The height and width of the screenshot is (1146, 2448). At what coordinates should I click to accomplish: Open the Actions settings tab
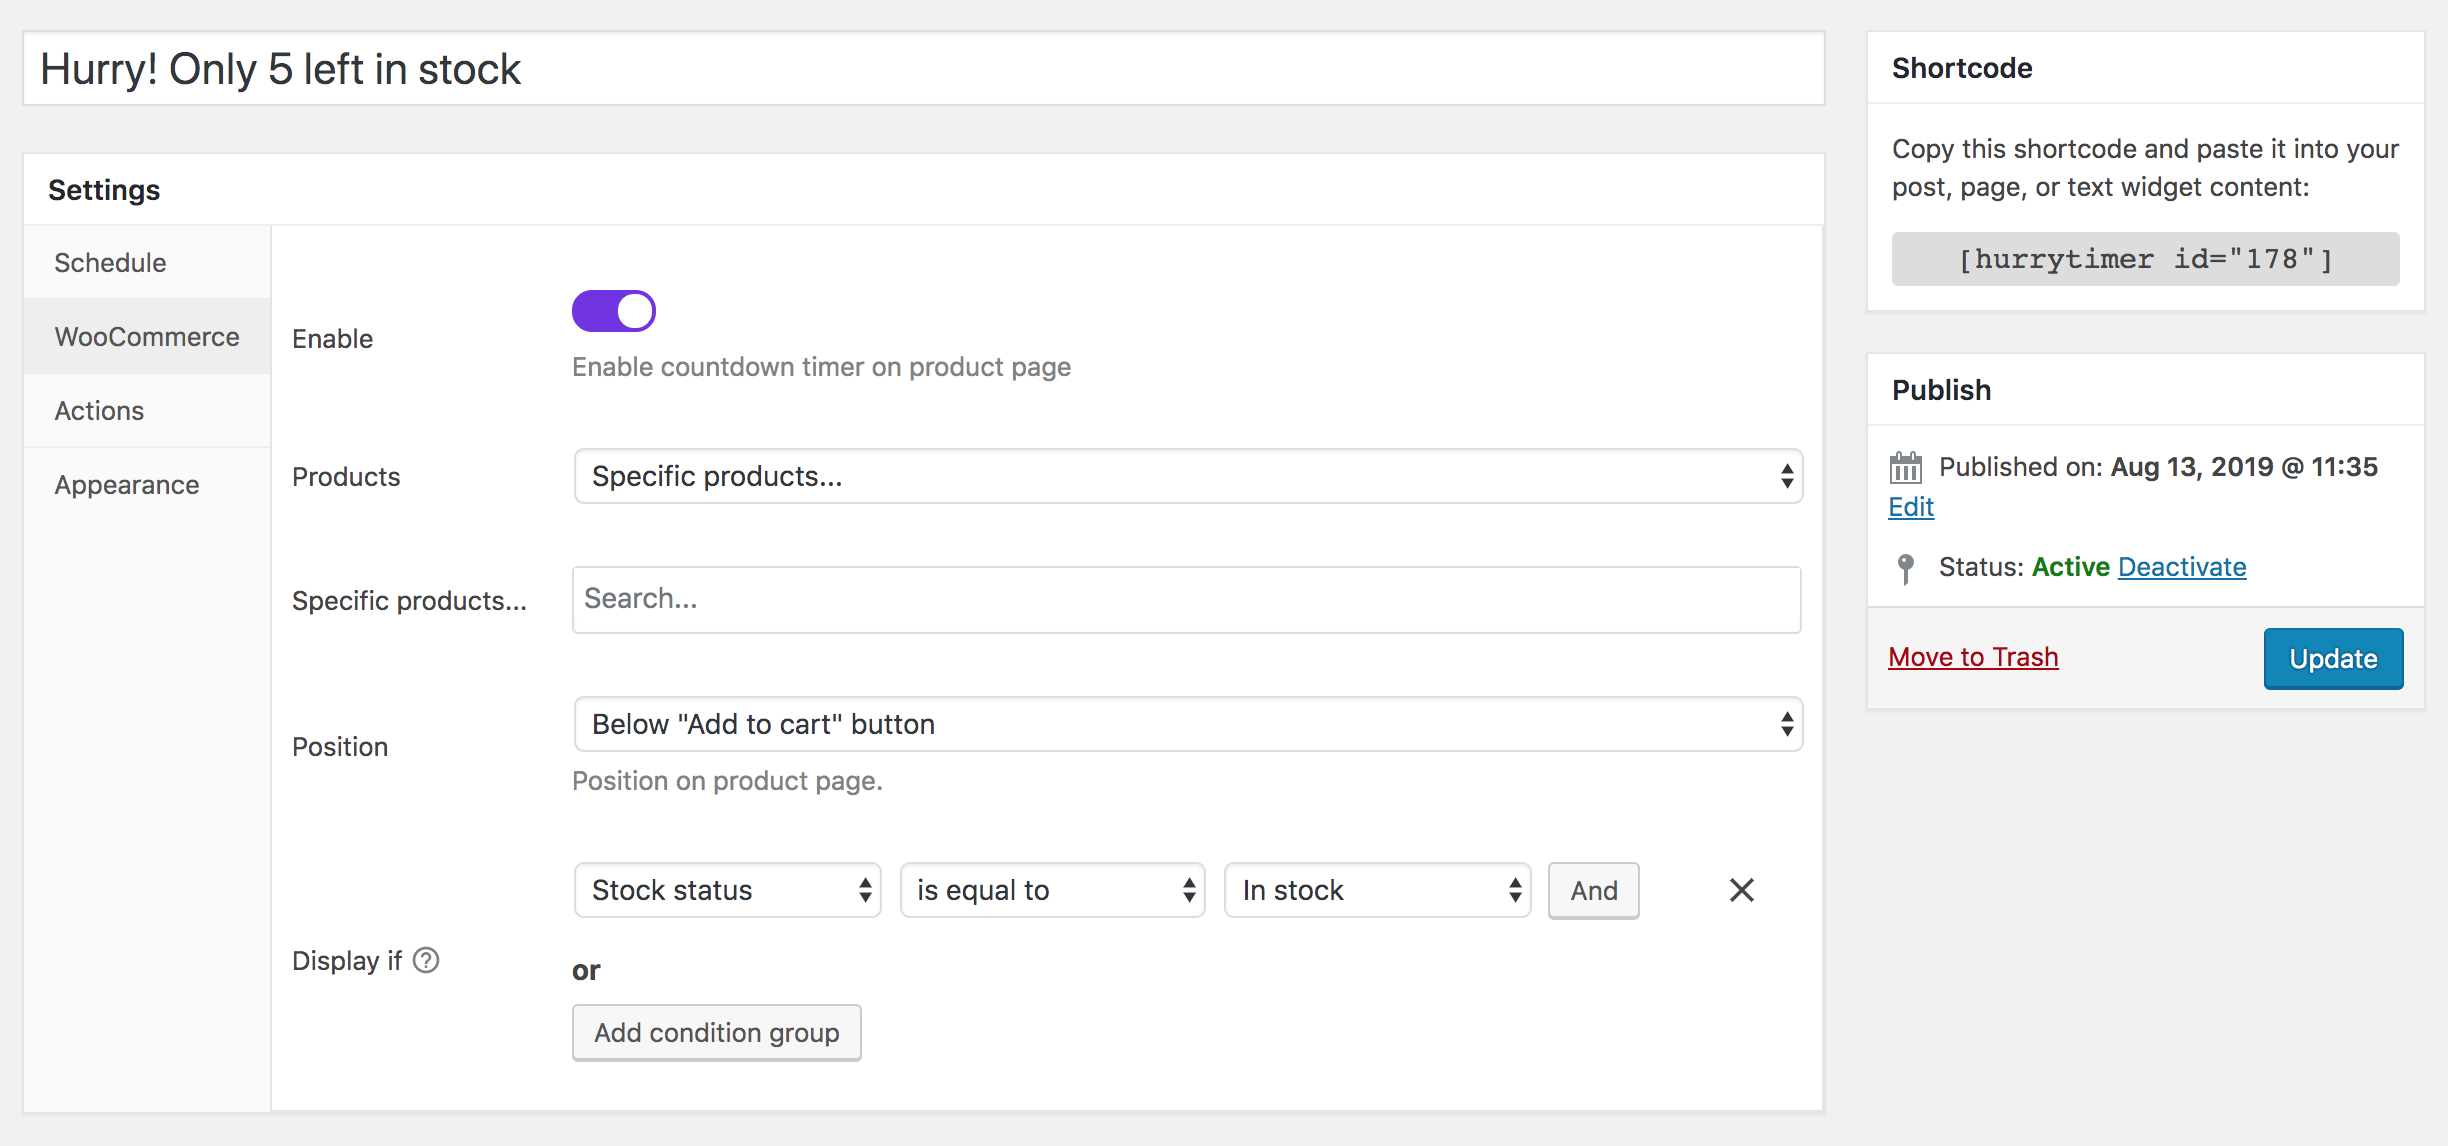(99, 411)
